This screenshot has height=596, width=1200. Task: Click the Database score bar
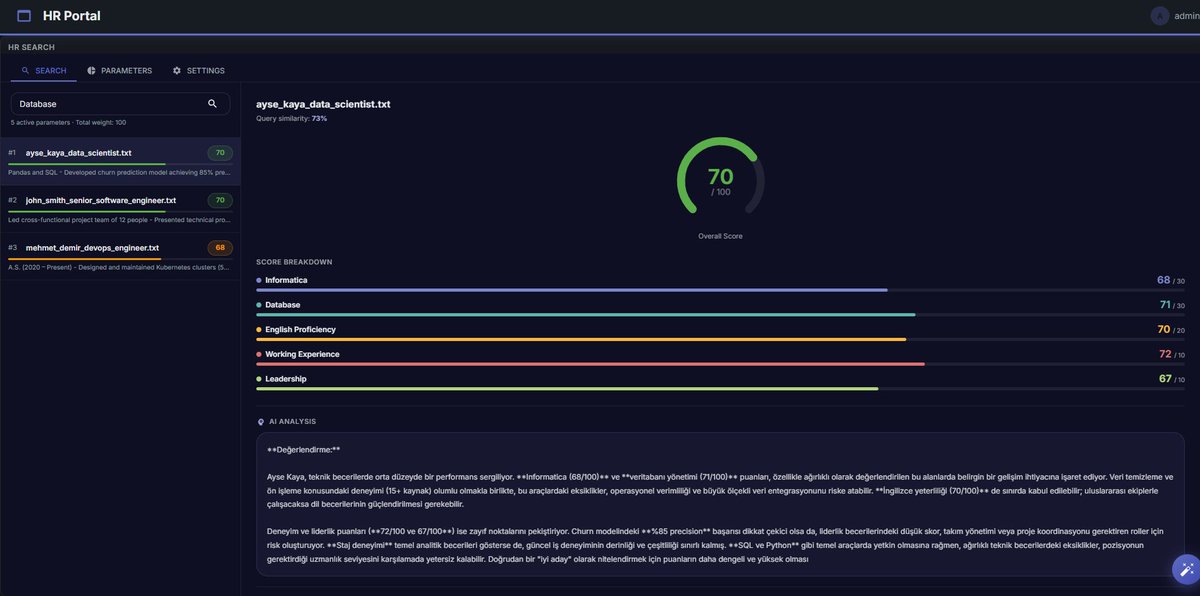[720, 315]
